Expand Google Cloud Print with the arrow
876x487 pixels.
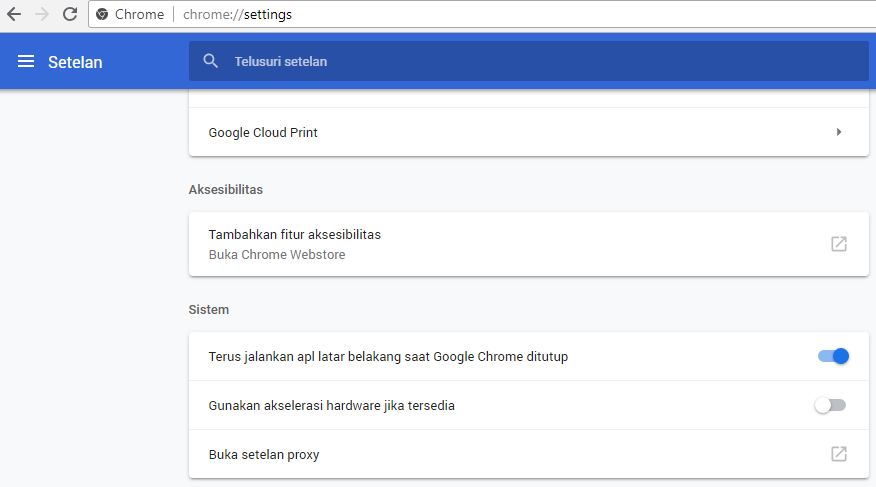(x=839, y=132)
